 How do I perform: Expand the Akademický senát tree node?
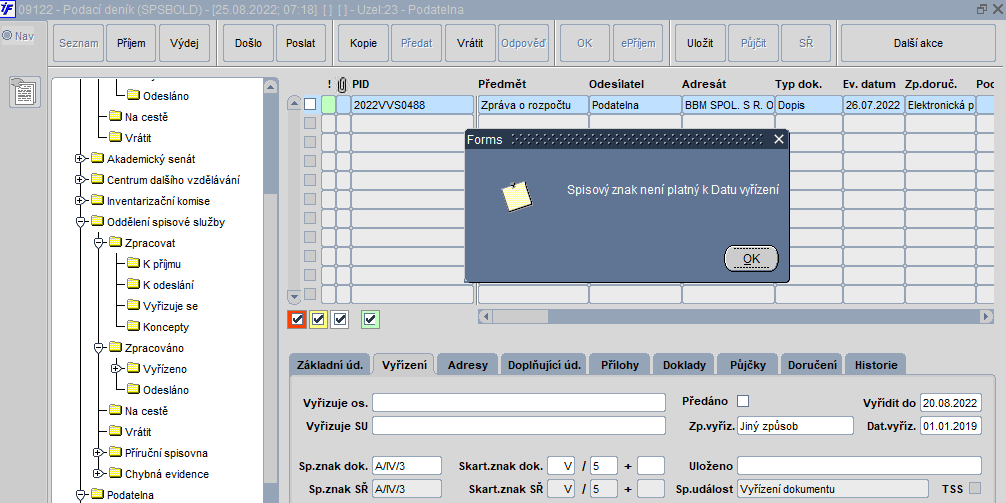click(x=80, y=159)
